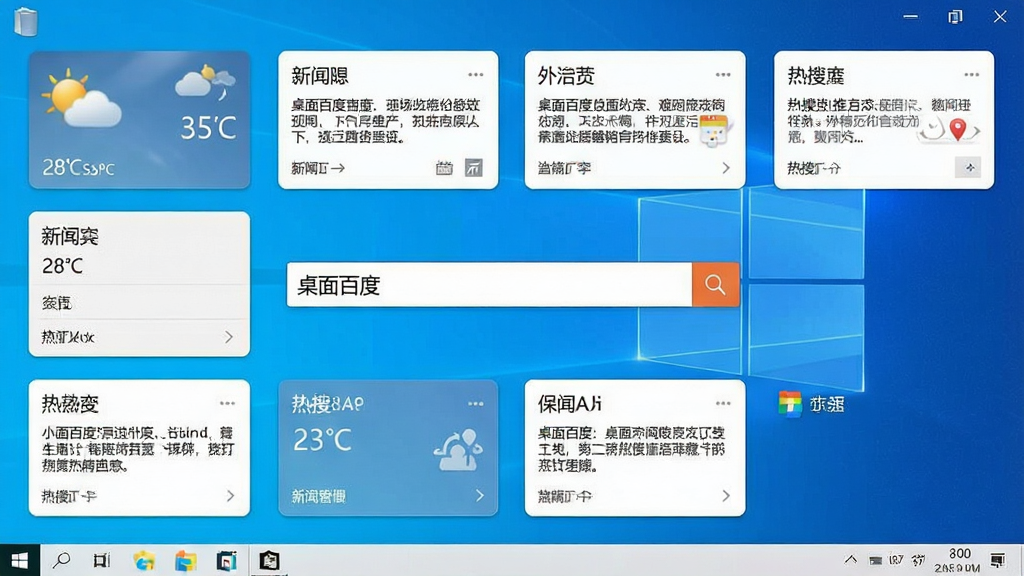Click the chart icon in 新闻隠 card footer
The width and height of the screenshot is (1024, 576).
[473, 168]
